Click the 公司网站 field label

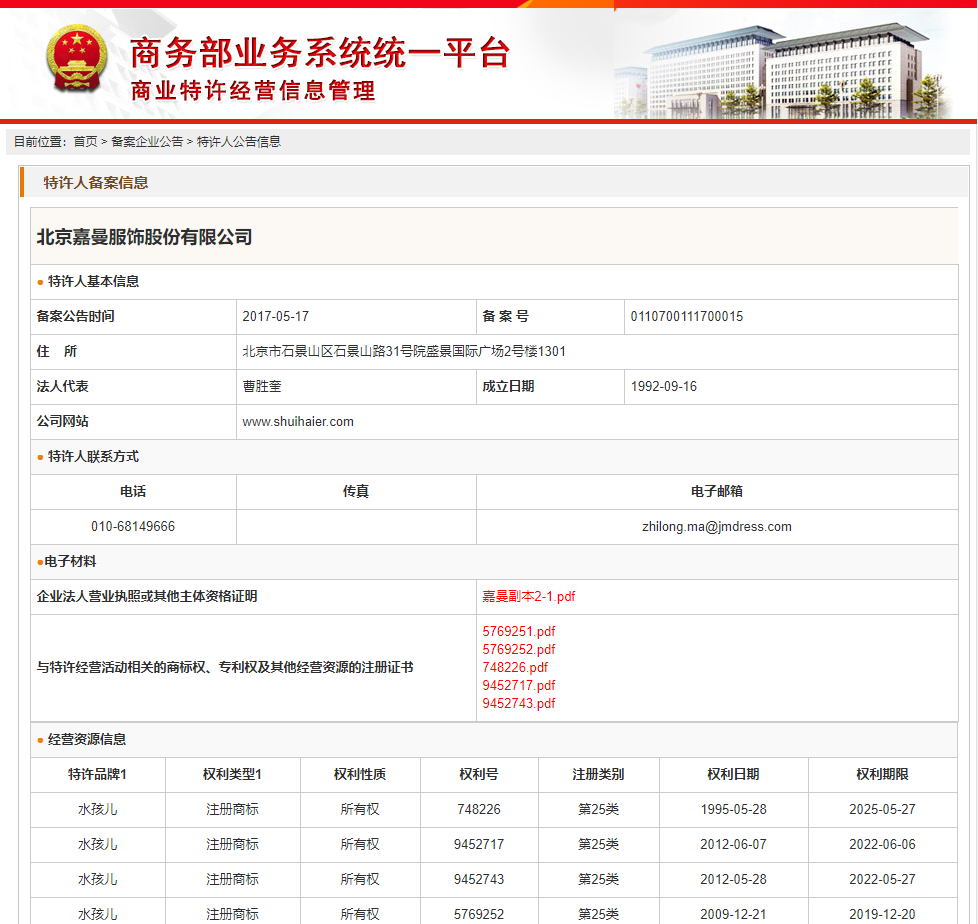(x=62, y=421)
